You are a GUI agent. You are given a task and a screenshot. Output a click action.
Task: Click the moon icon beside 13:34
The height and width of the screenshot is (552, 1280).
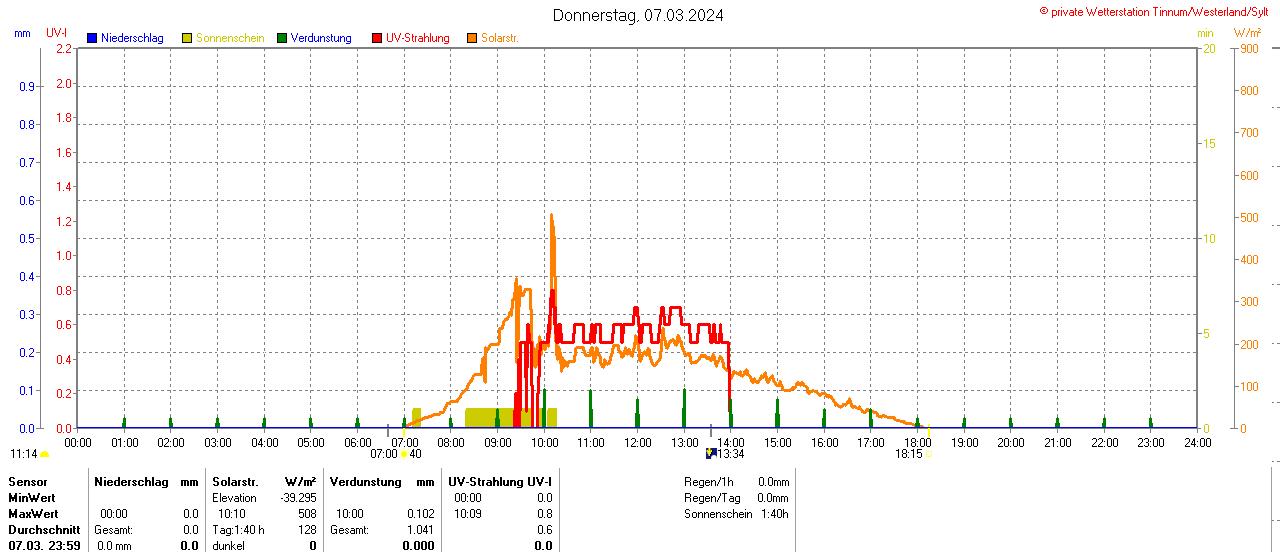[x=711, y=453]
